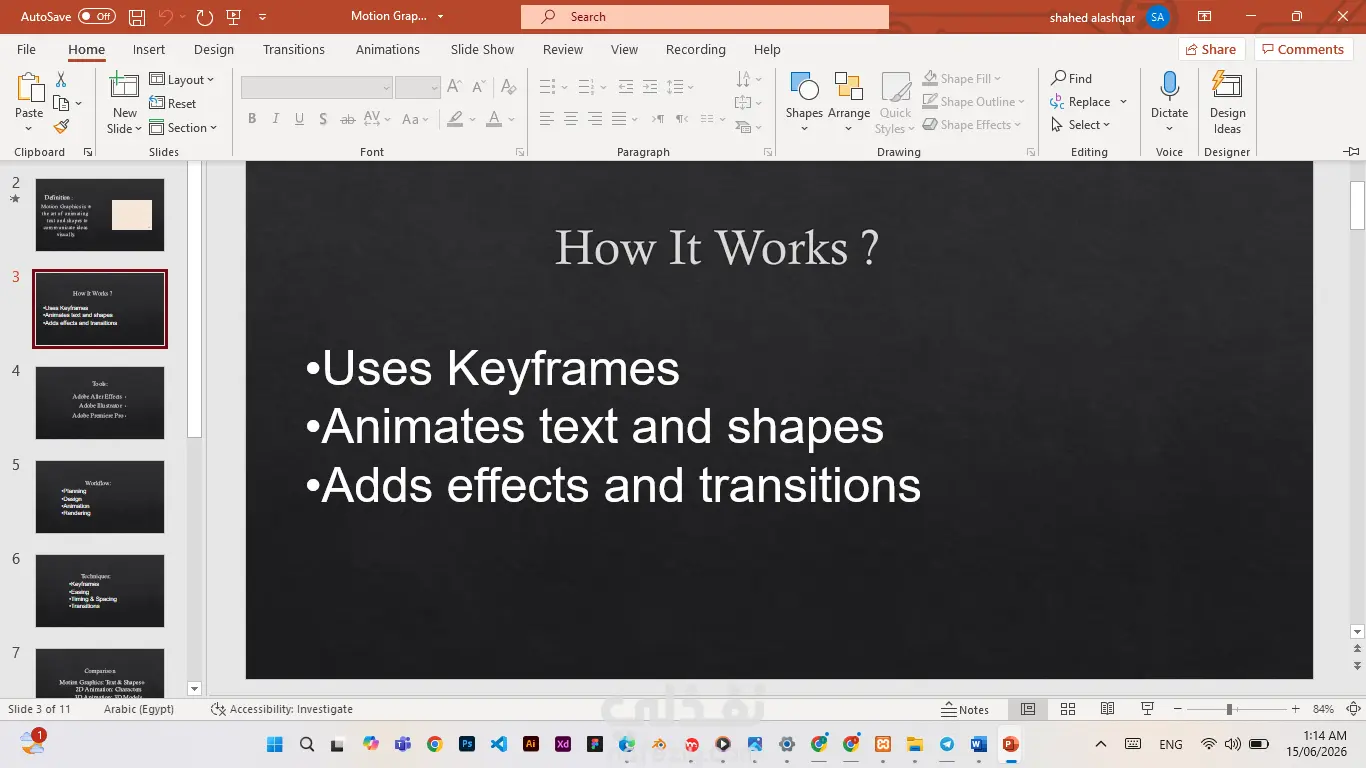
Task: Click the Paste clipboard icon
Action: (x=29, y=88)
